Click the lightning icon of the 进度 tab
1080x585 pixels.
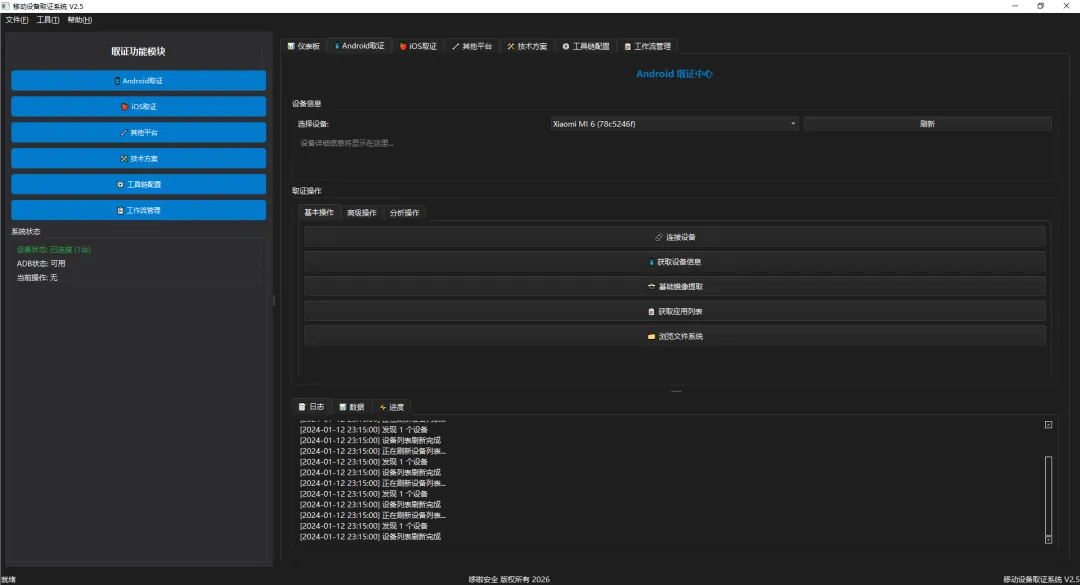[x=383, y=407]
